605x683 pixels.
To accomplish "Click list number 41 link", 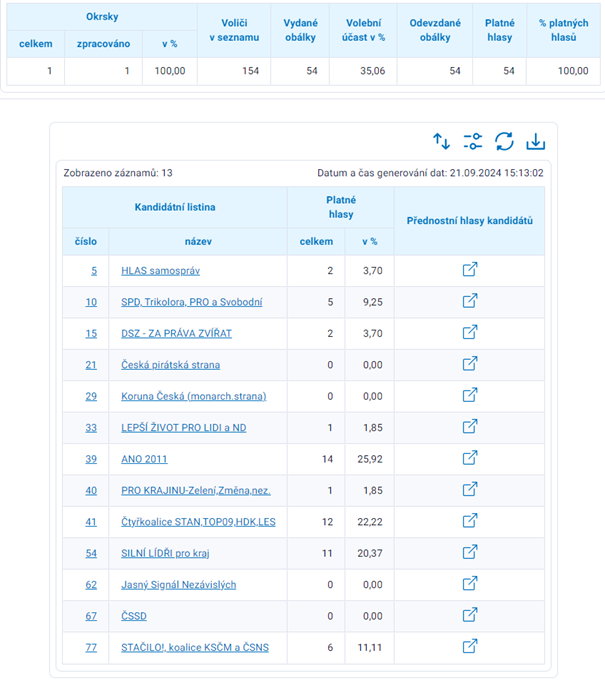I will pyautogui.click(x=91, y=522).
